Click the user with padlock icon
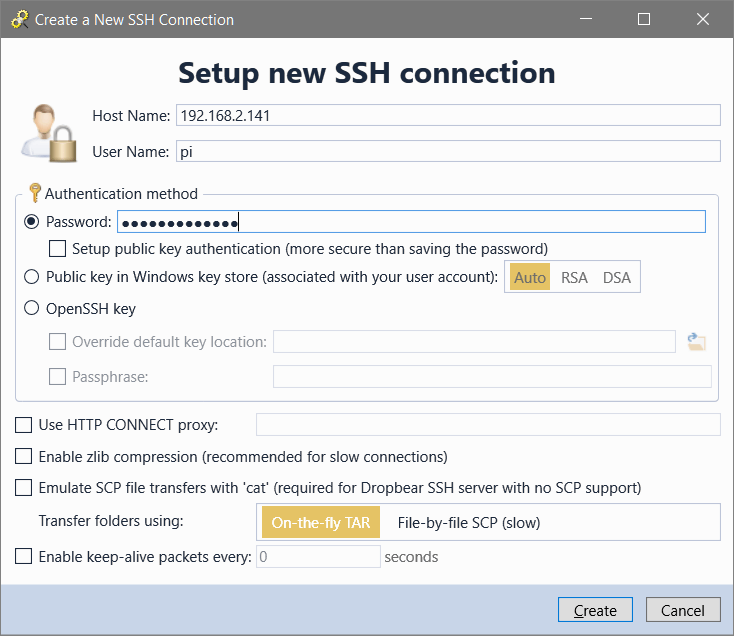 (x=49, y=133)
